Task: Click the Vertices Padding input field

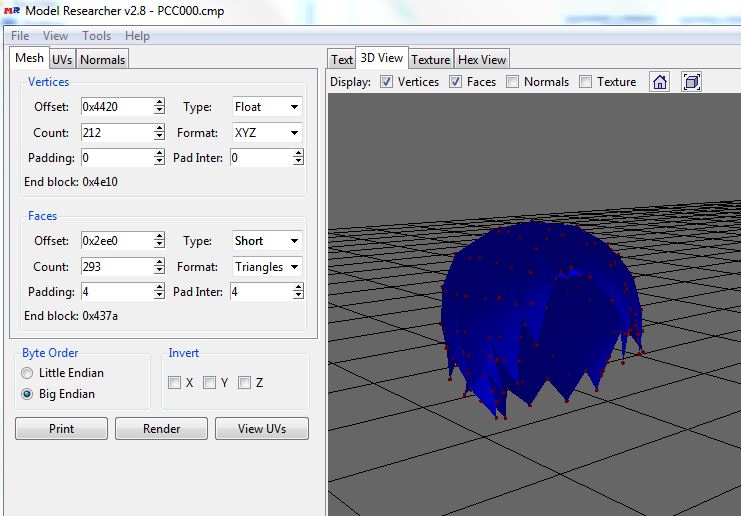Action: (x=117, y=158)
